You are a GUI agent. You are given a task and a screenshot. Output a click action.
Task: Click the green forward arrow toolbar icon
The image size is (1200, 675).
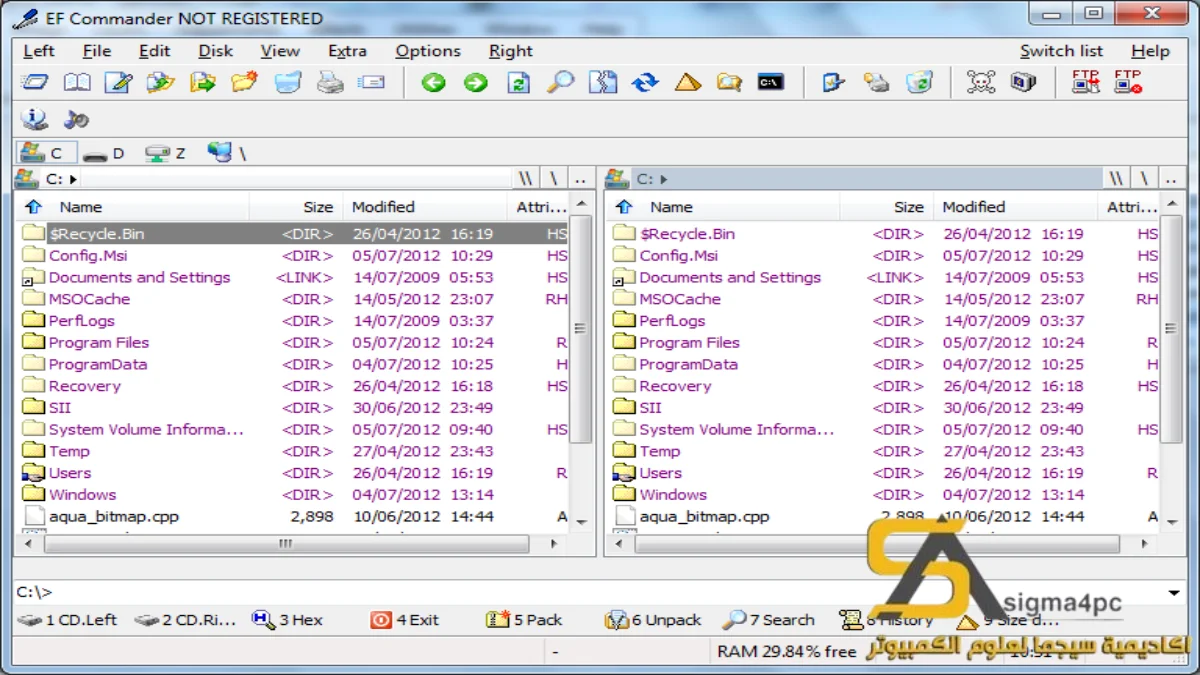tap(476, 83)
